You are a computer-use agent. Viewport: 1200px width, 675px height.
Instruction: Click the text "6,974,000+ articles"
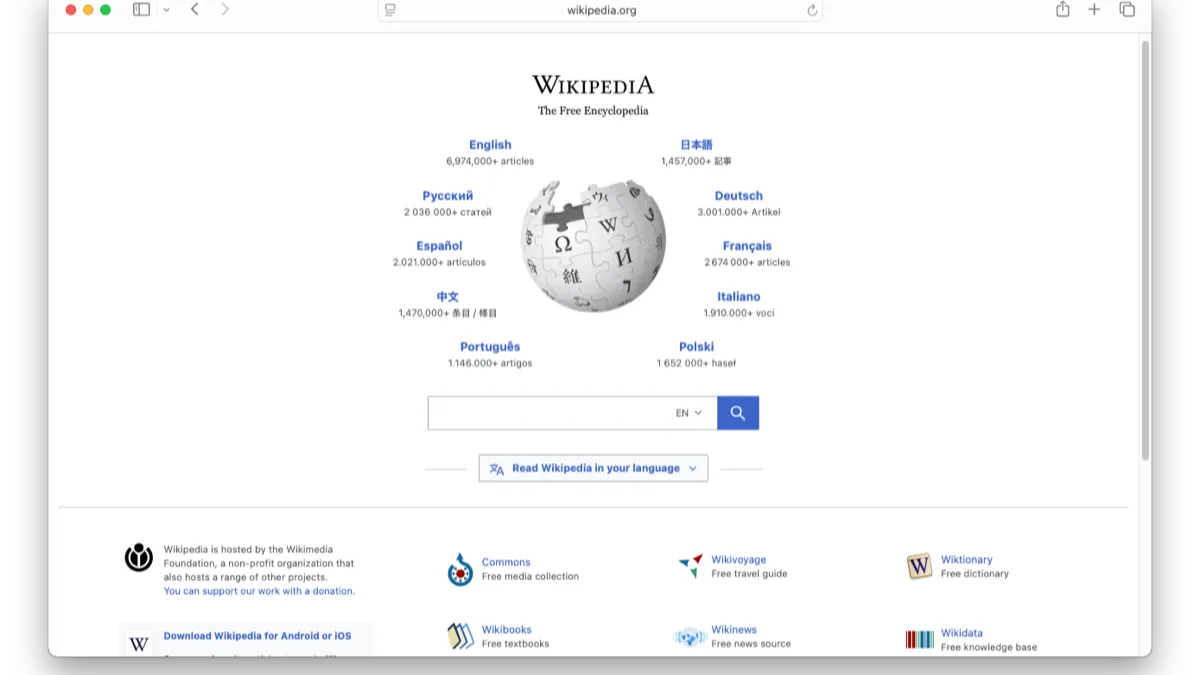click(490, 161)
